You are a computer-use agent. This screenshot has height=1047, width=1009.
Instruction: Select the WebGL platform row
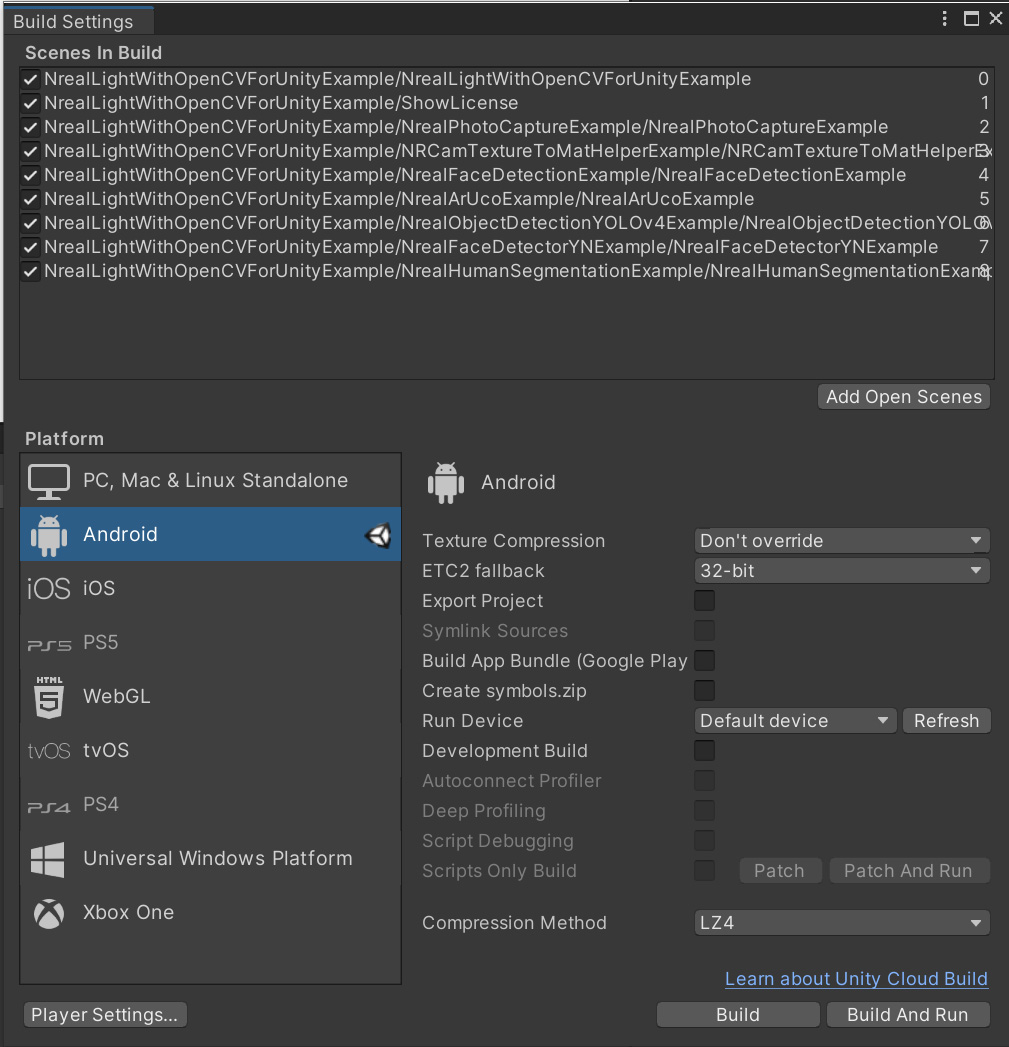210,696
